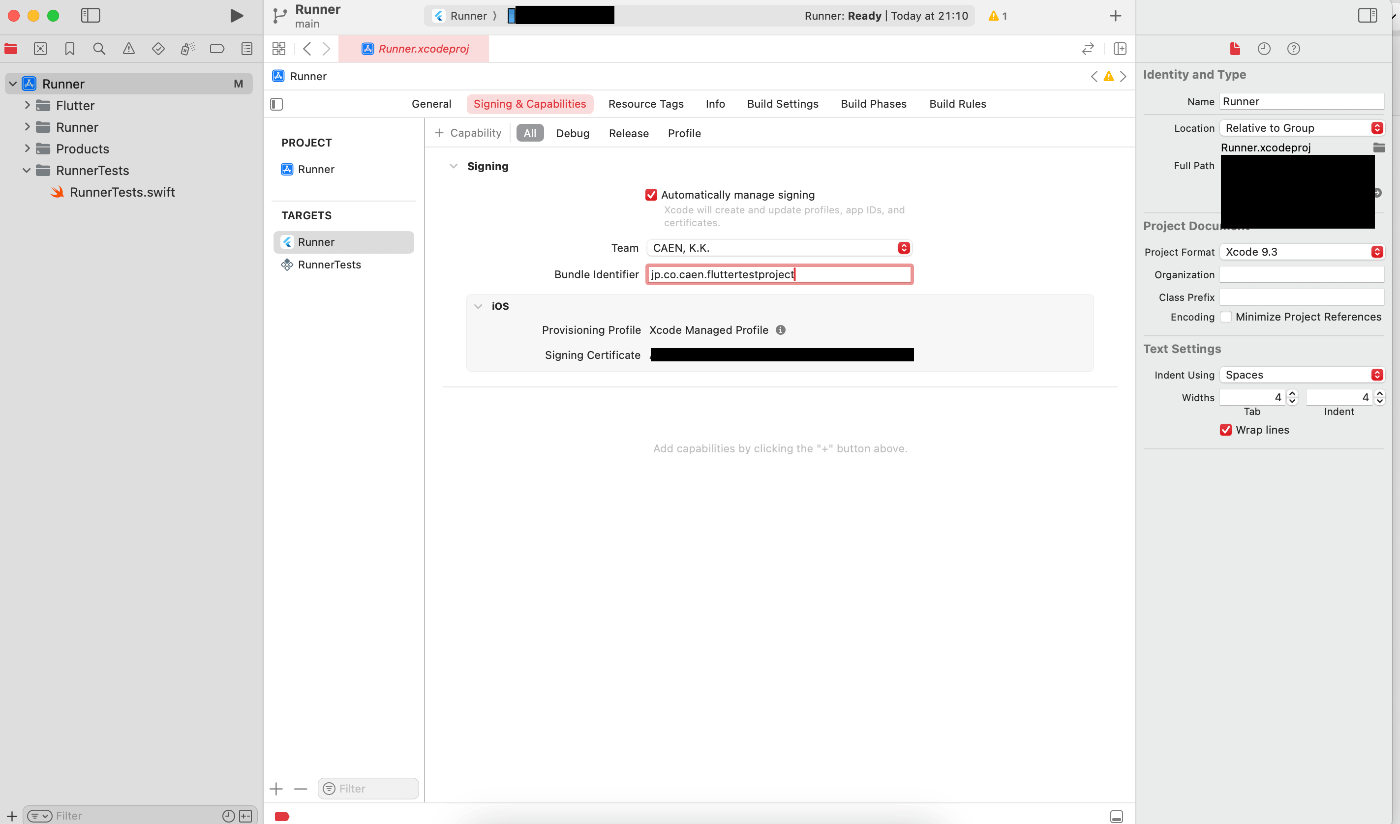Select the All configuration filter
Screen dimensions: 1400x824
530,133
